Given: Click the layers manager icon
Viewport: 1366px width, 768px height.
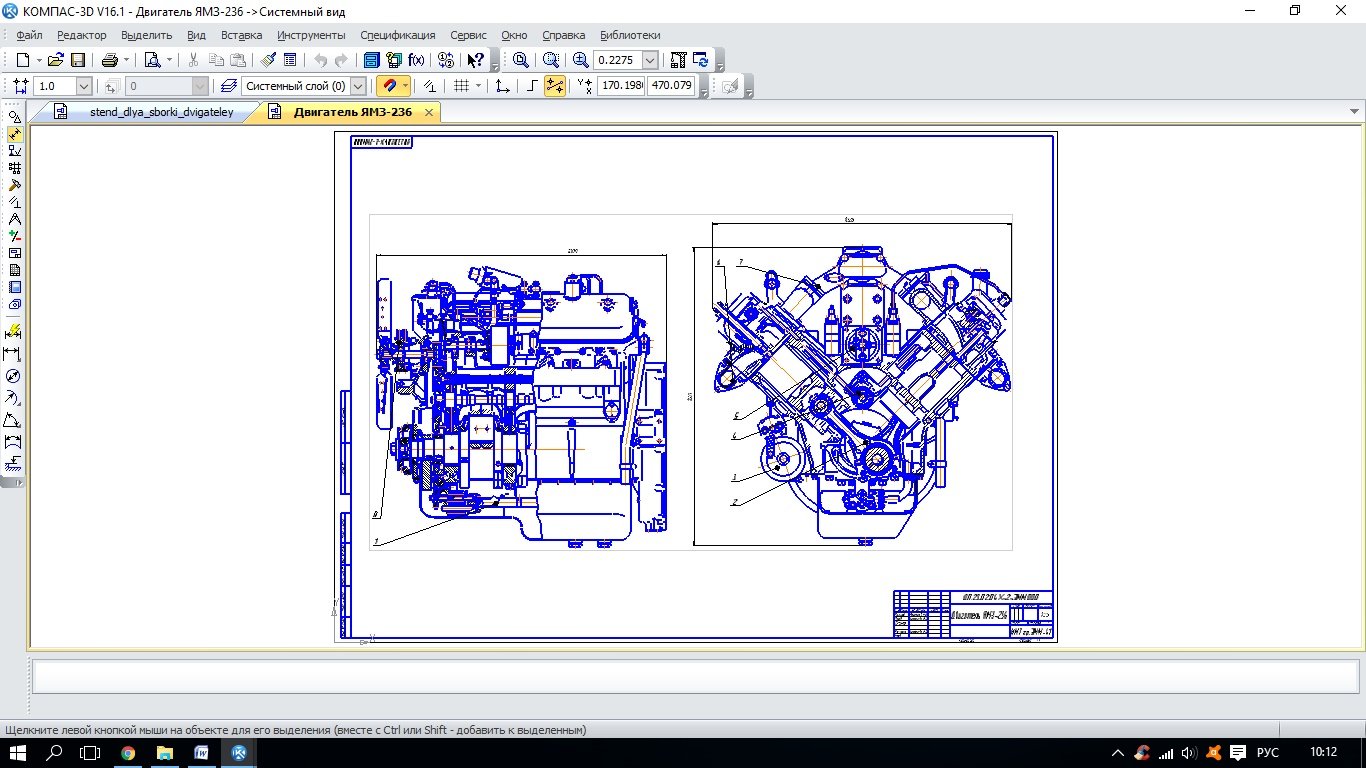Looking at the screenshot, I should pyautogui.click(x=229, y=86).
